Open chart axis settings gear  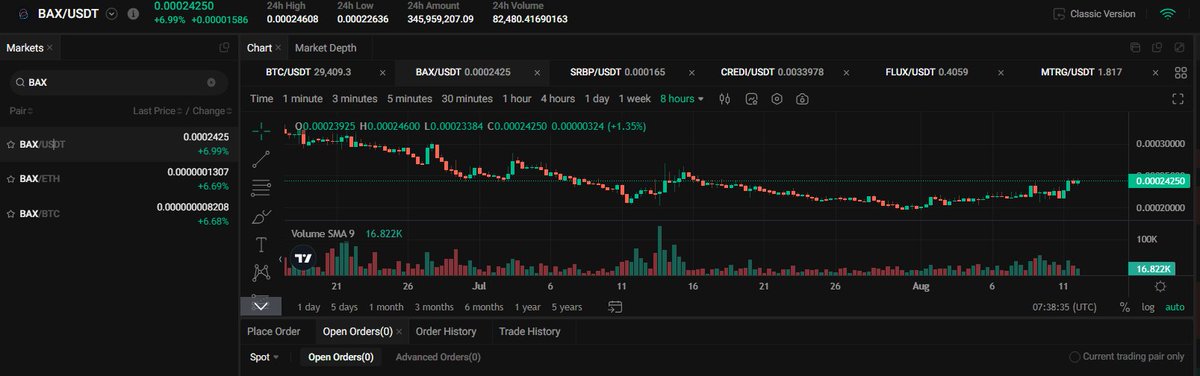(x=1159, y=286)
